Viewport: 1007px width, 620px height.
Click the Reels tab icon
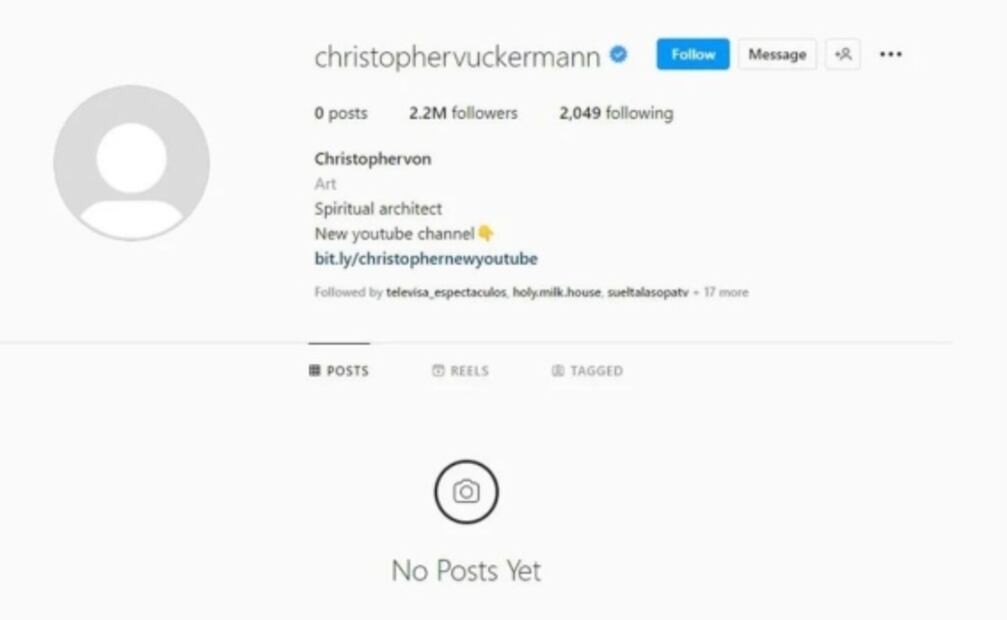(438, 371)
